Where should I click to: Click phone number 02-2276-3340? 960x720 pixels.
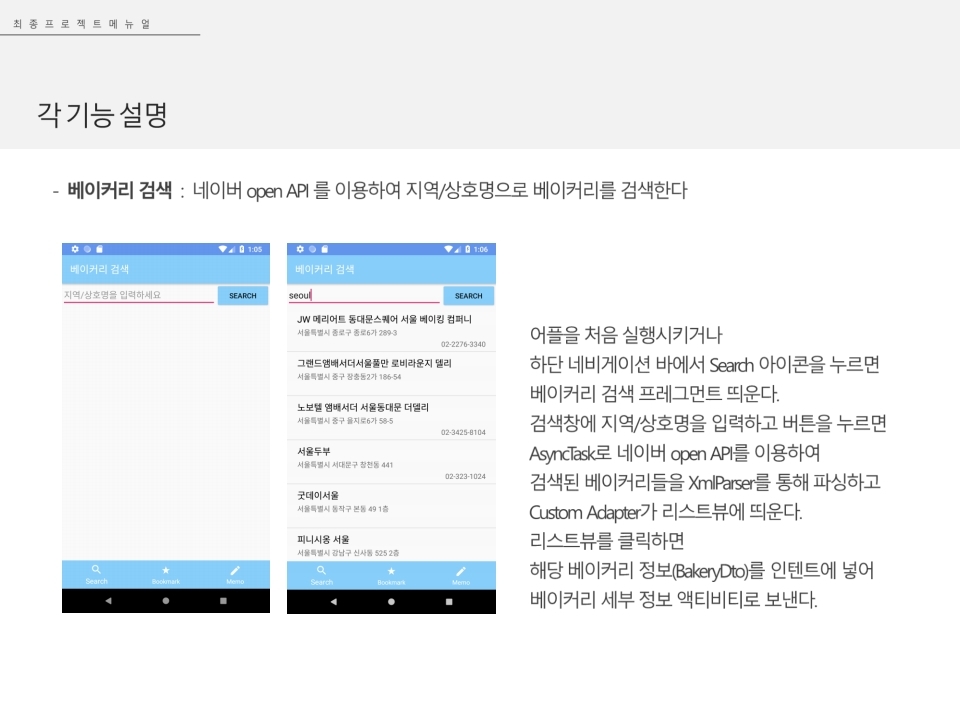(463, 344)
